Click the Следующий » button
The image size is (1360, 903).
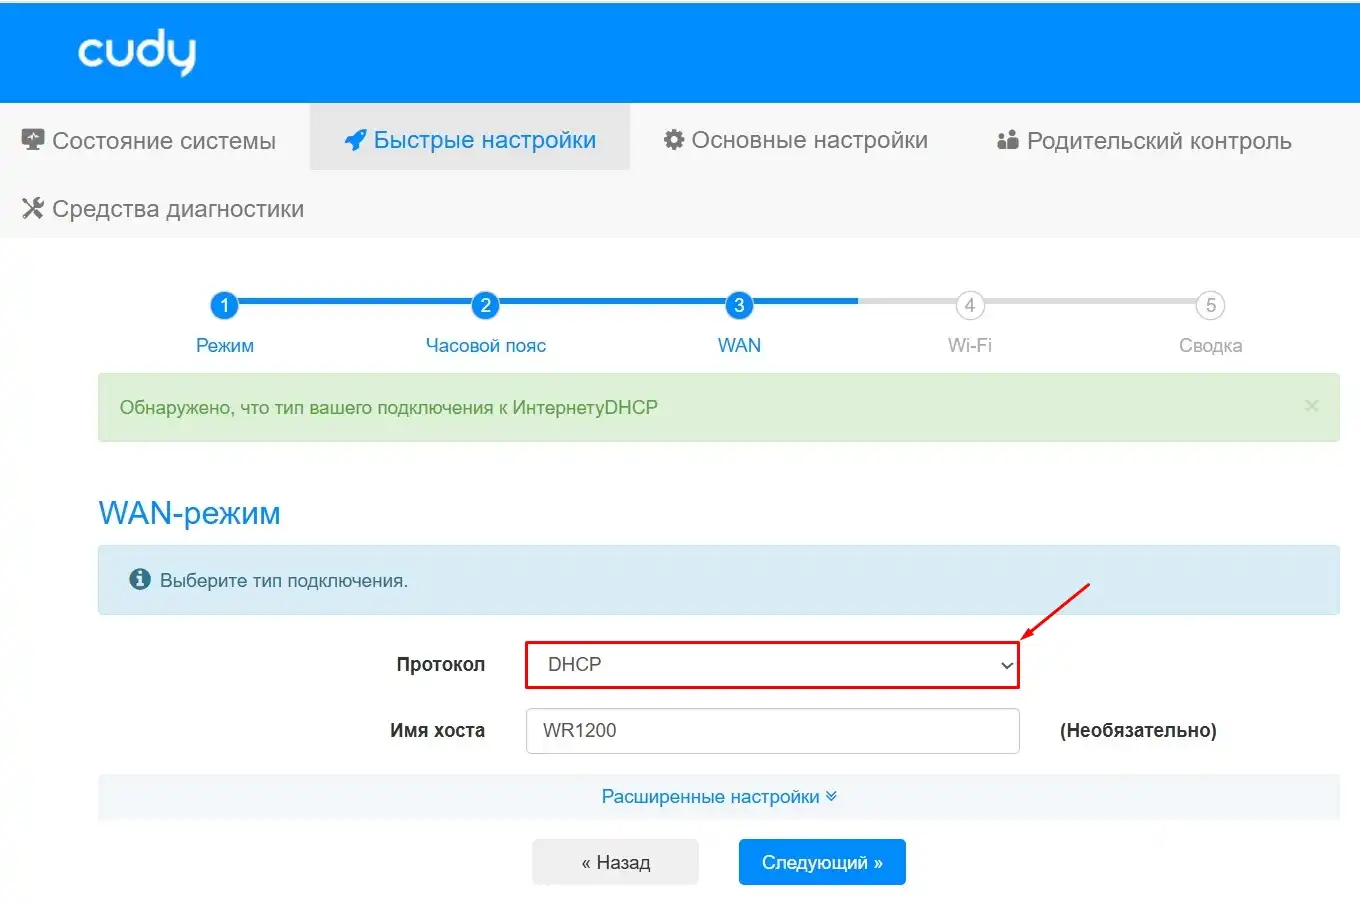(x=822, y=862)
